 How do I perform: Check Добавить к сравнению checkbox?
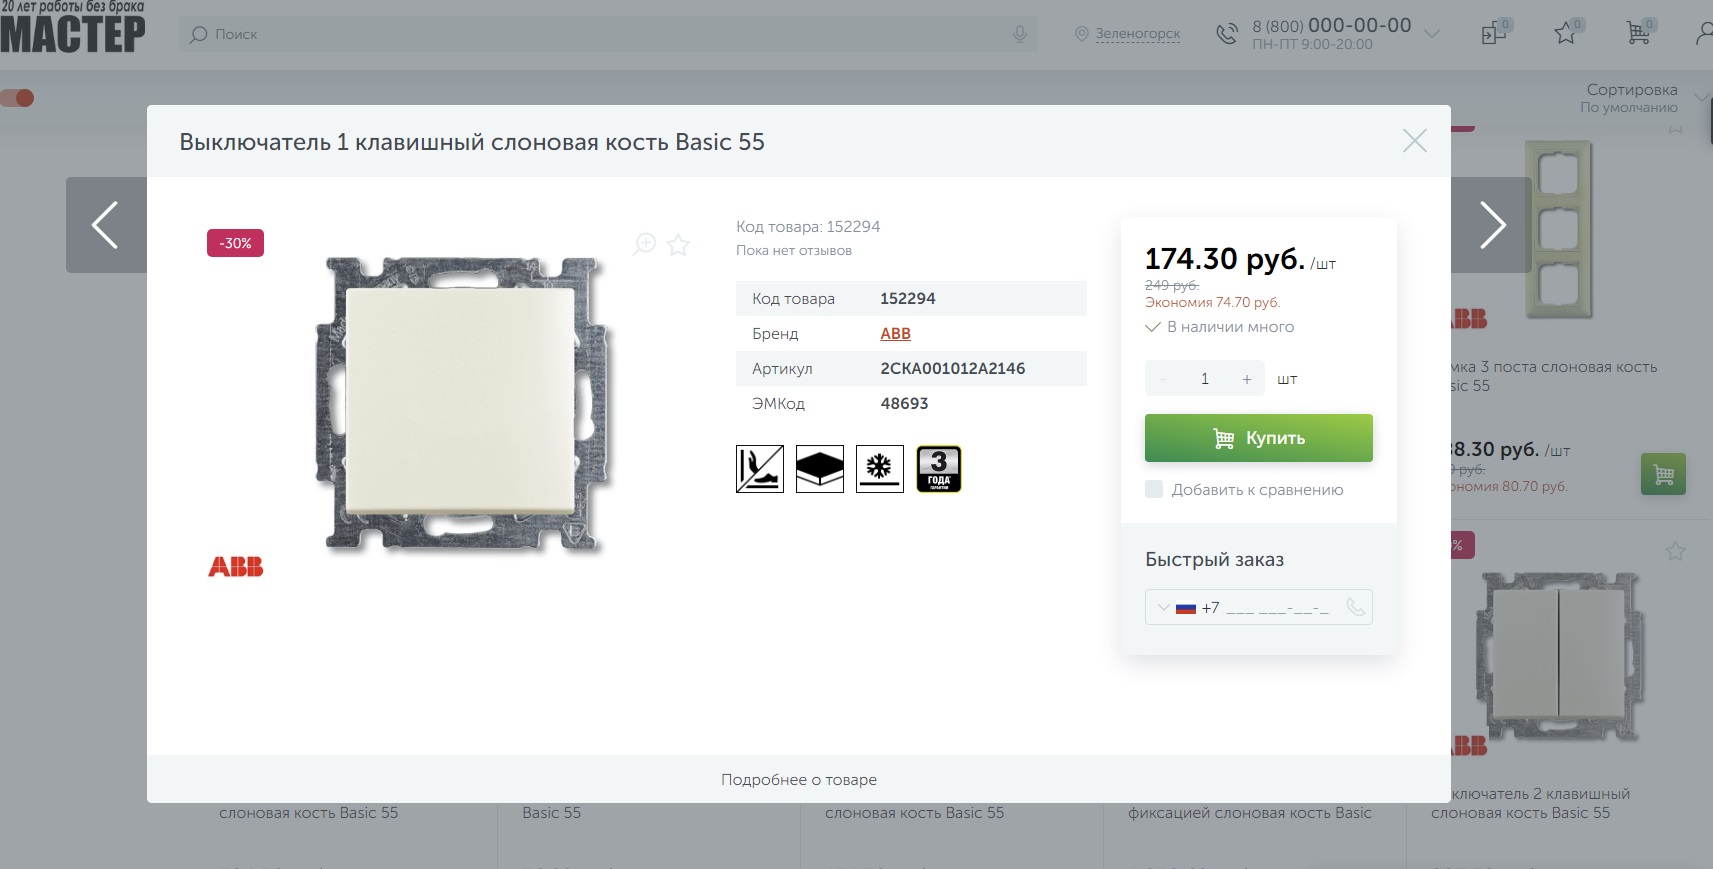[1154, 489]
